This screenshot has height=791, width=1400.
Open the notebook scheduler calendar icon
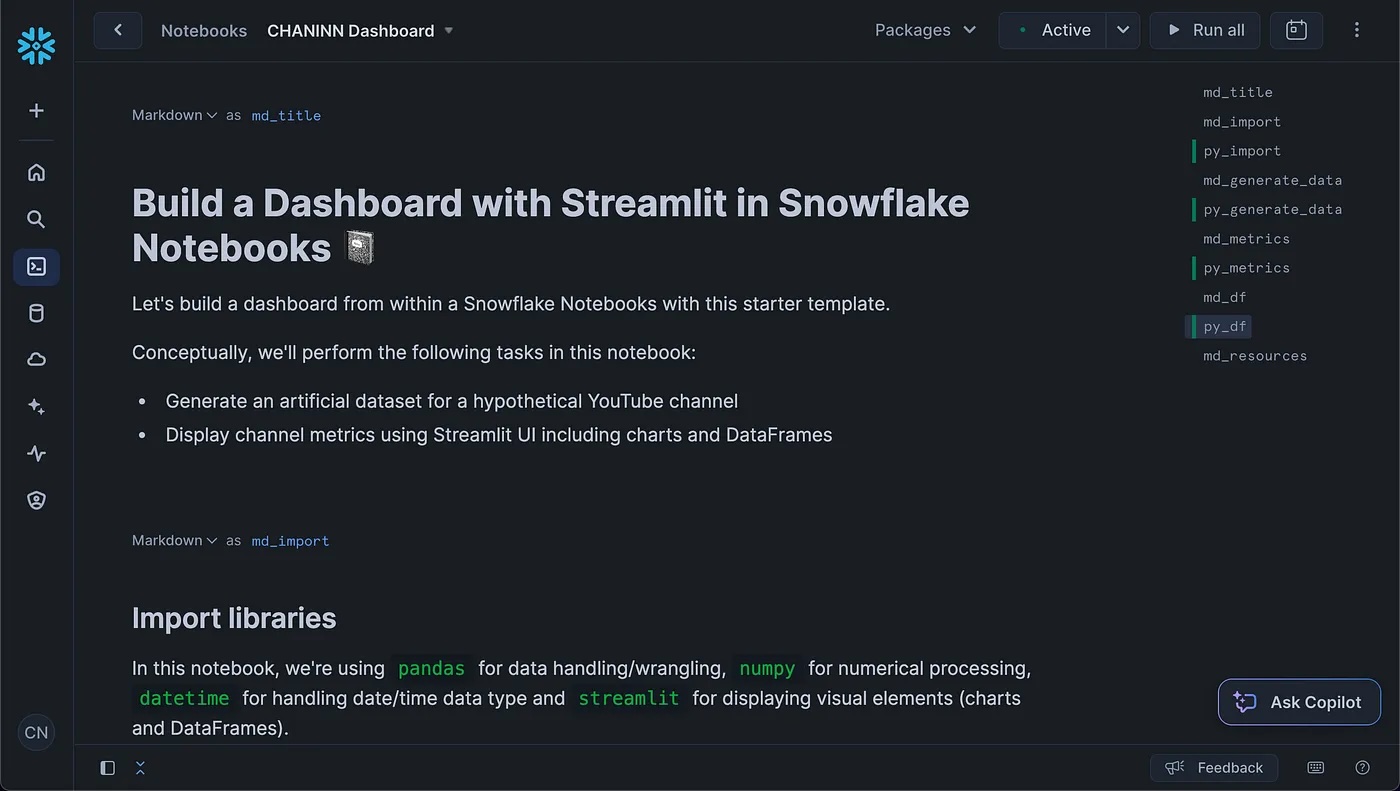(1296, 30)
